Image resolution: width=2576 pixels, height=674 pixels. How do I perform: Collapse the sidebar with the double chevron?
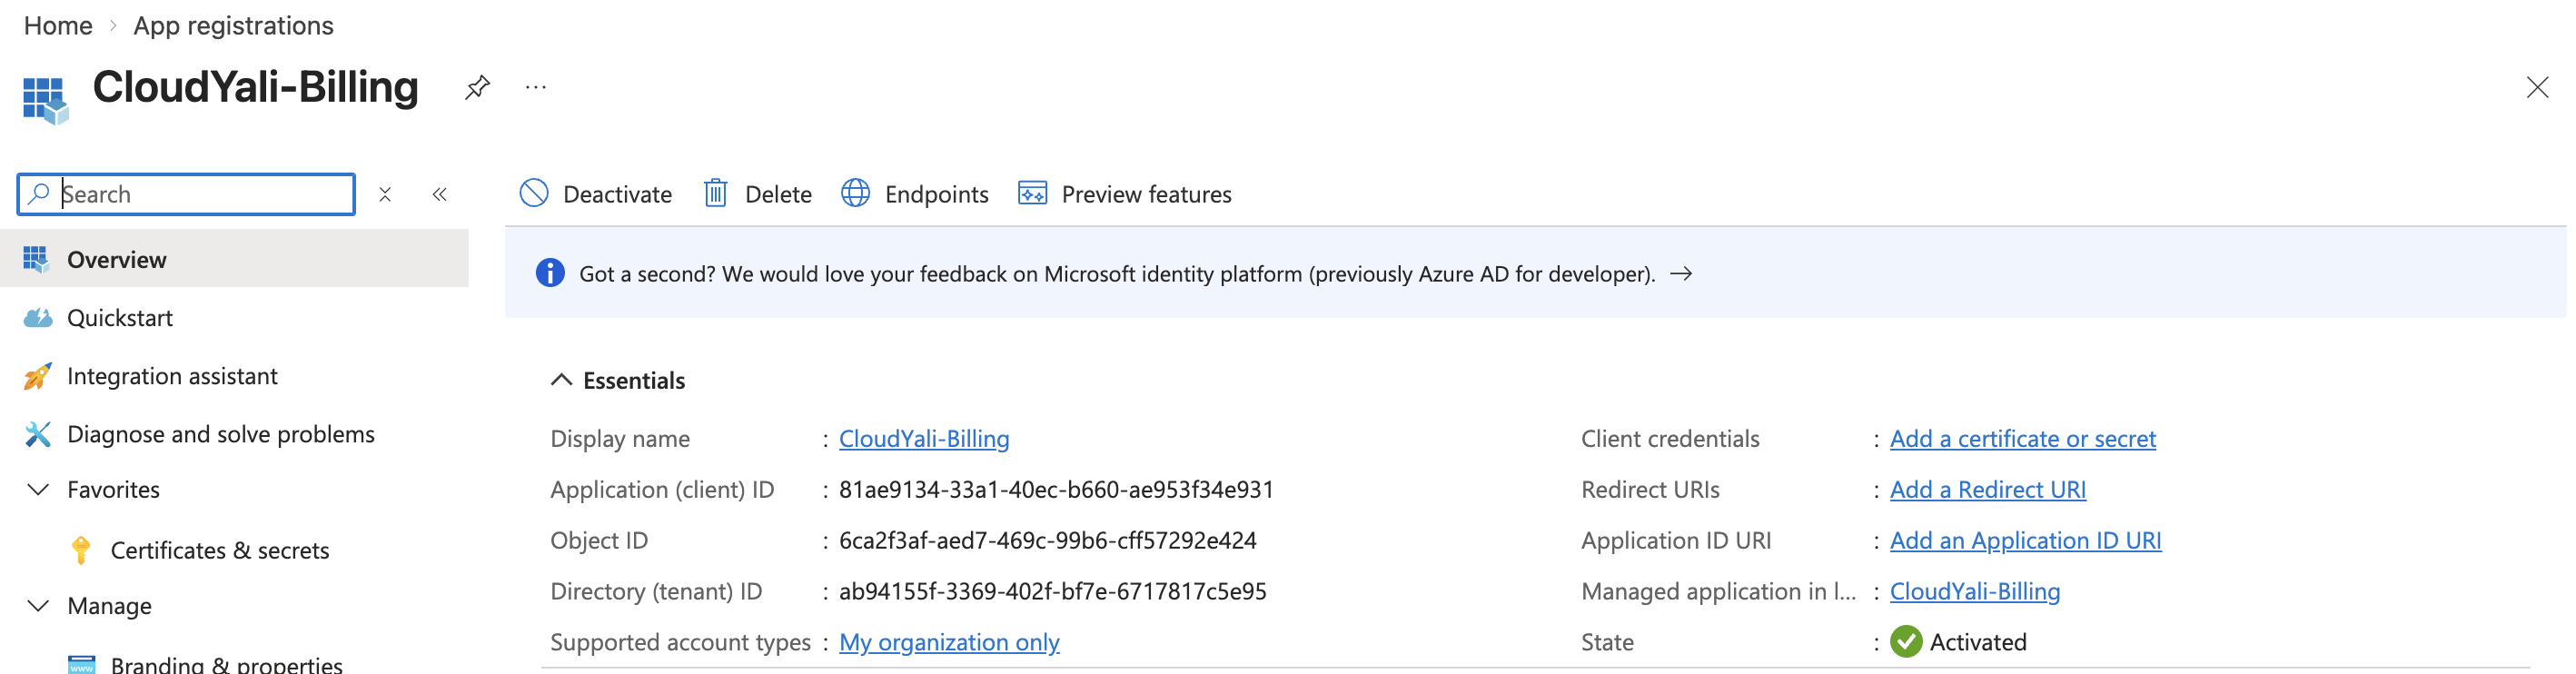click(439, 194)
